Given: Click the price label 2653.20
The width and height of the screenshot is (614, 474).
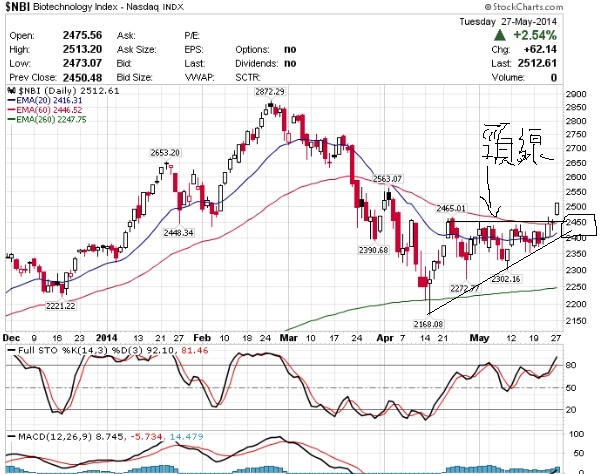Looking at the screenshot, I should point(165,152).
